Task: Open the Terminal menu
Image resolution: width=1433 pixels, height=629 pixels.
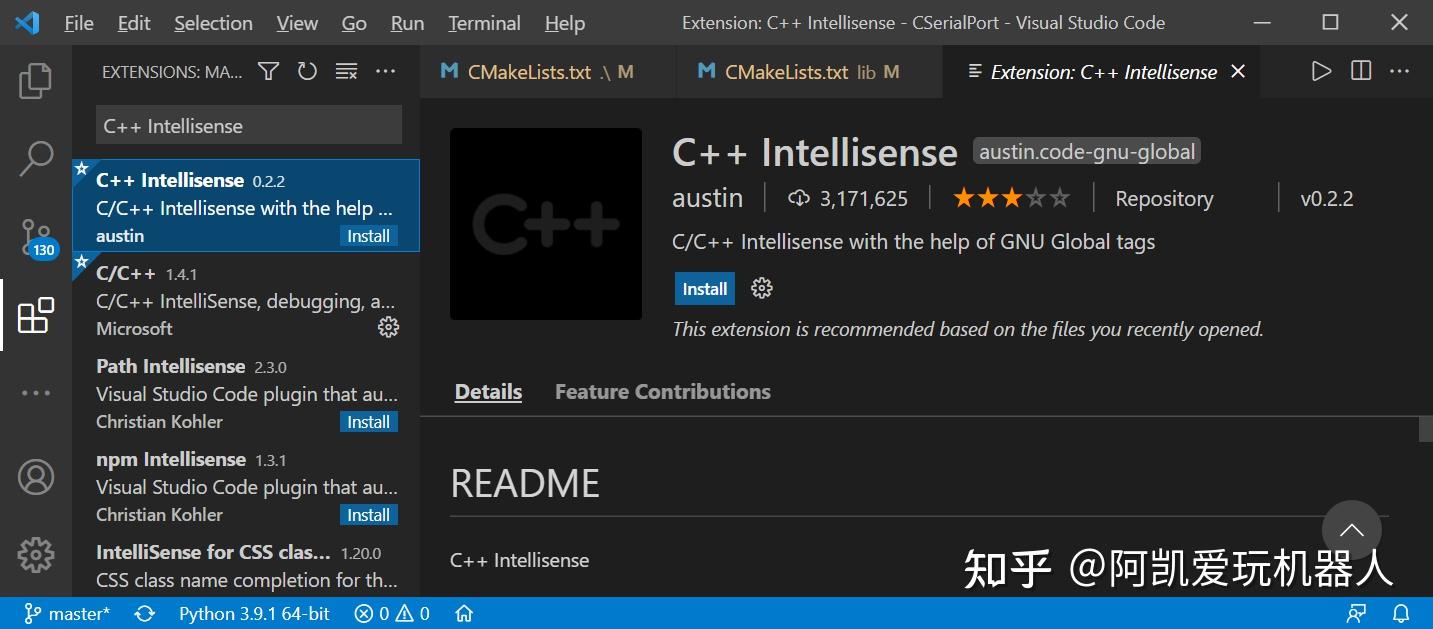Action: click(x=483, y=23)
